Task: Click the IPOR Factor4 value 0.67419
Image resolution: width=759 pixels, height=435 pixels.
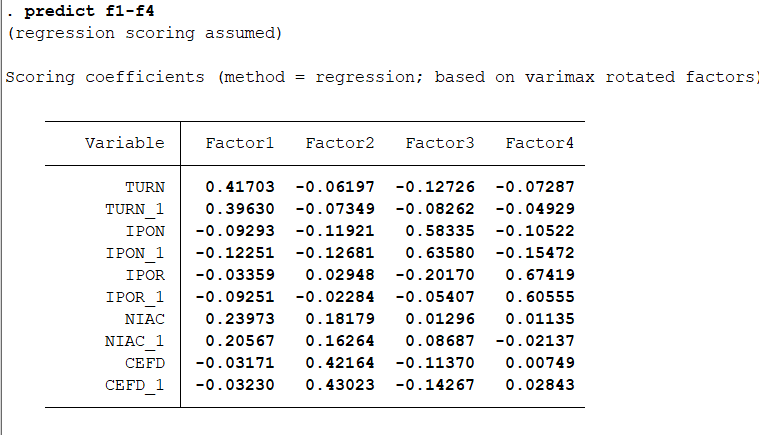Action: (x=540, y=275)
